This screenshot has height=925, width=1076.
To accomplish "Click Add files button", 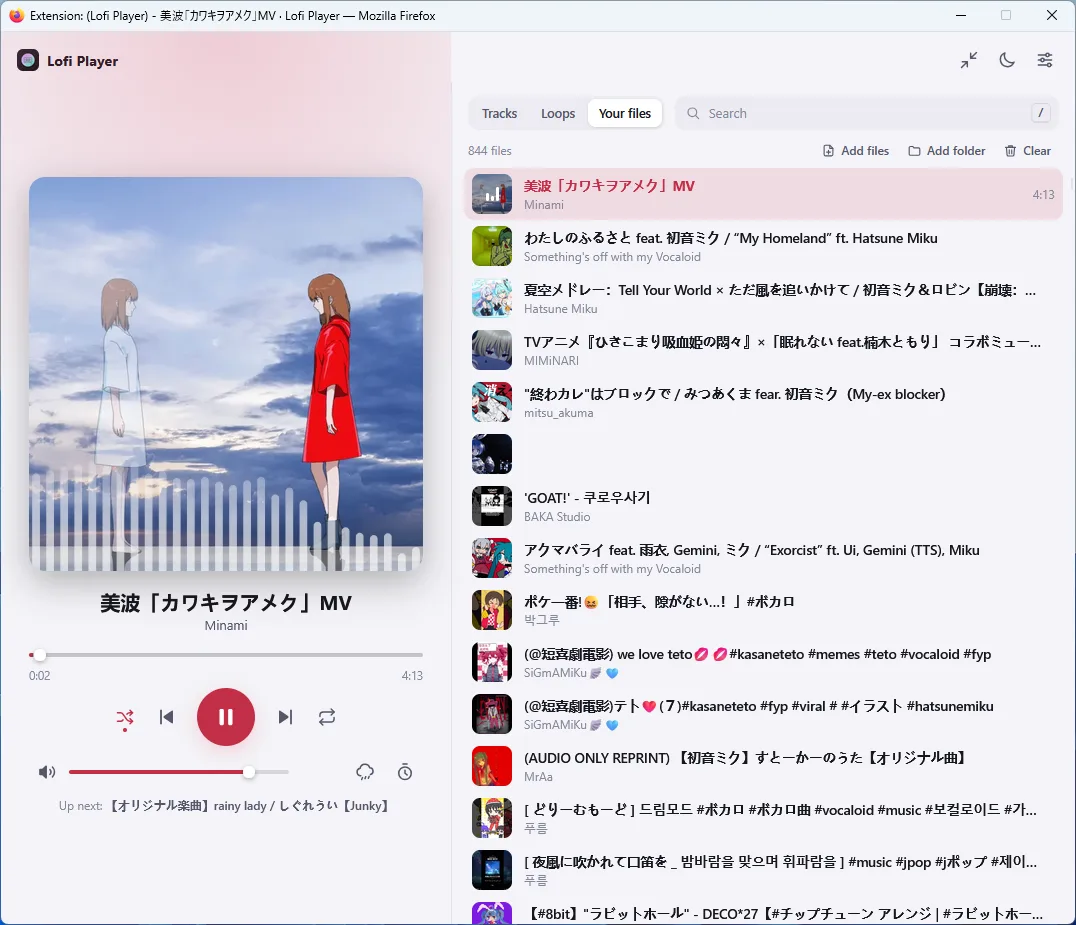I will (856, 151).
